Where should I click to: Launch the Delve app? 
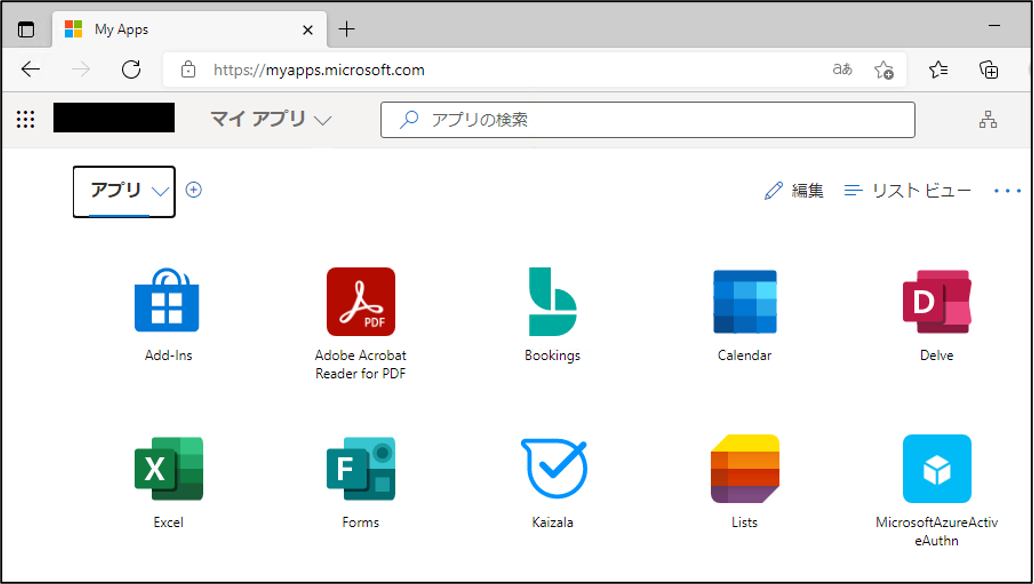click(936, 301)
